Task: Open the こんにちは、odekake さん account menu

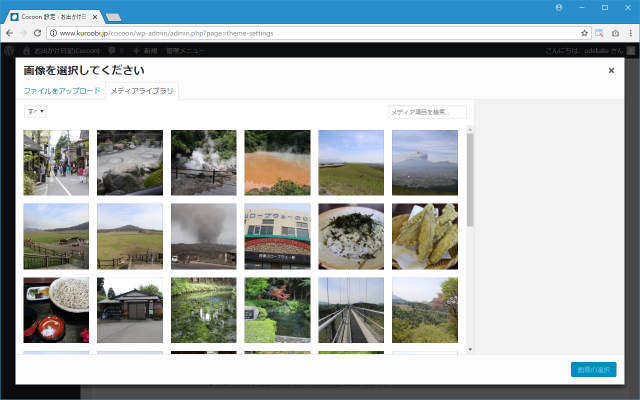Action: [590, 51]
